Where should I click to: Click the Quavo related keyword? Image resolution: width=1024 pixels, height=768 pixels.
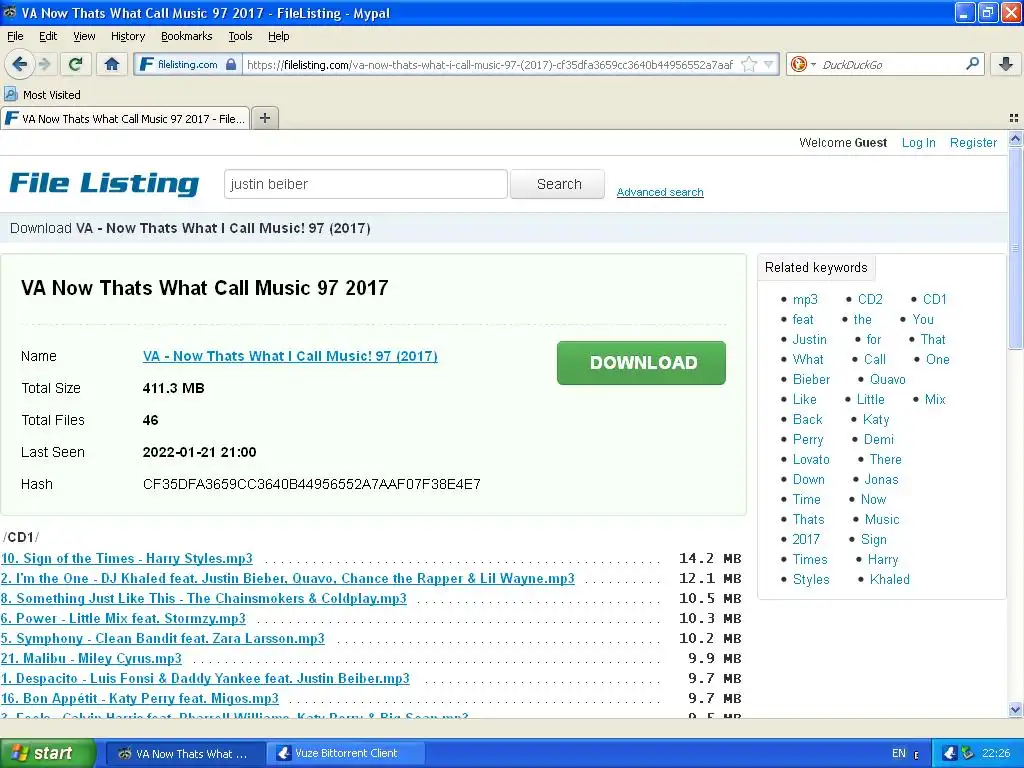click(888, 379)
